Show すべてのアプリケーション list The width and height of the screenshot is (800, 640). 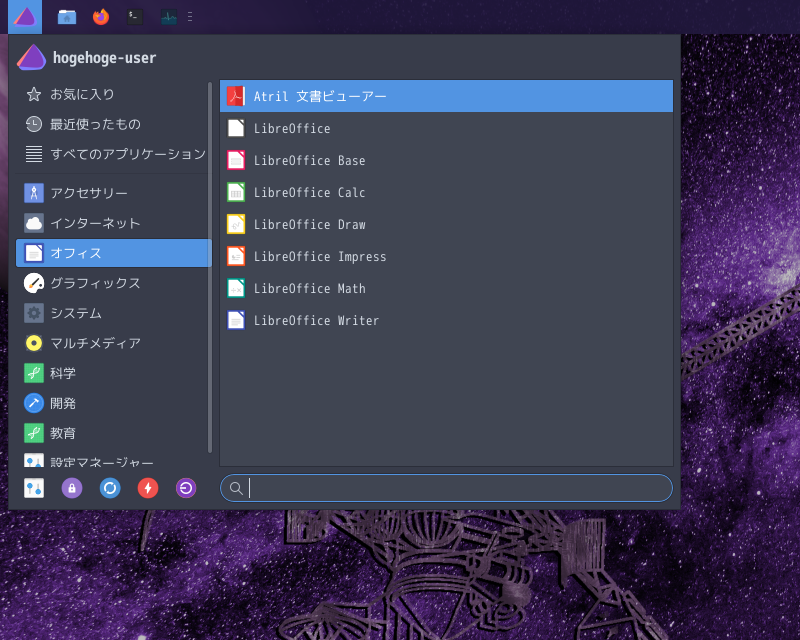pyautogui.click(x=112, y=154)
